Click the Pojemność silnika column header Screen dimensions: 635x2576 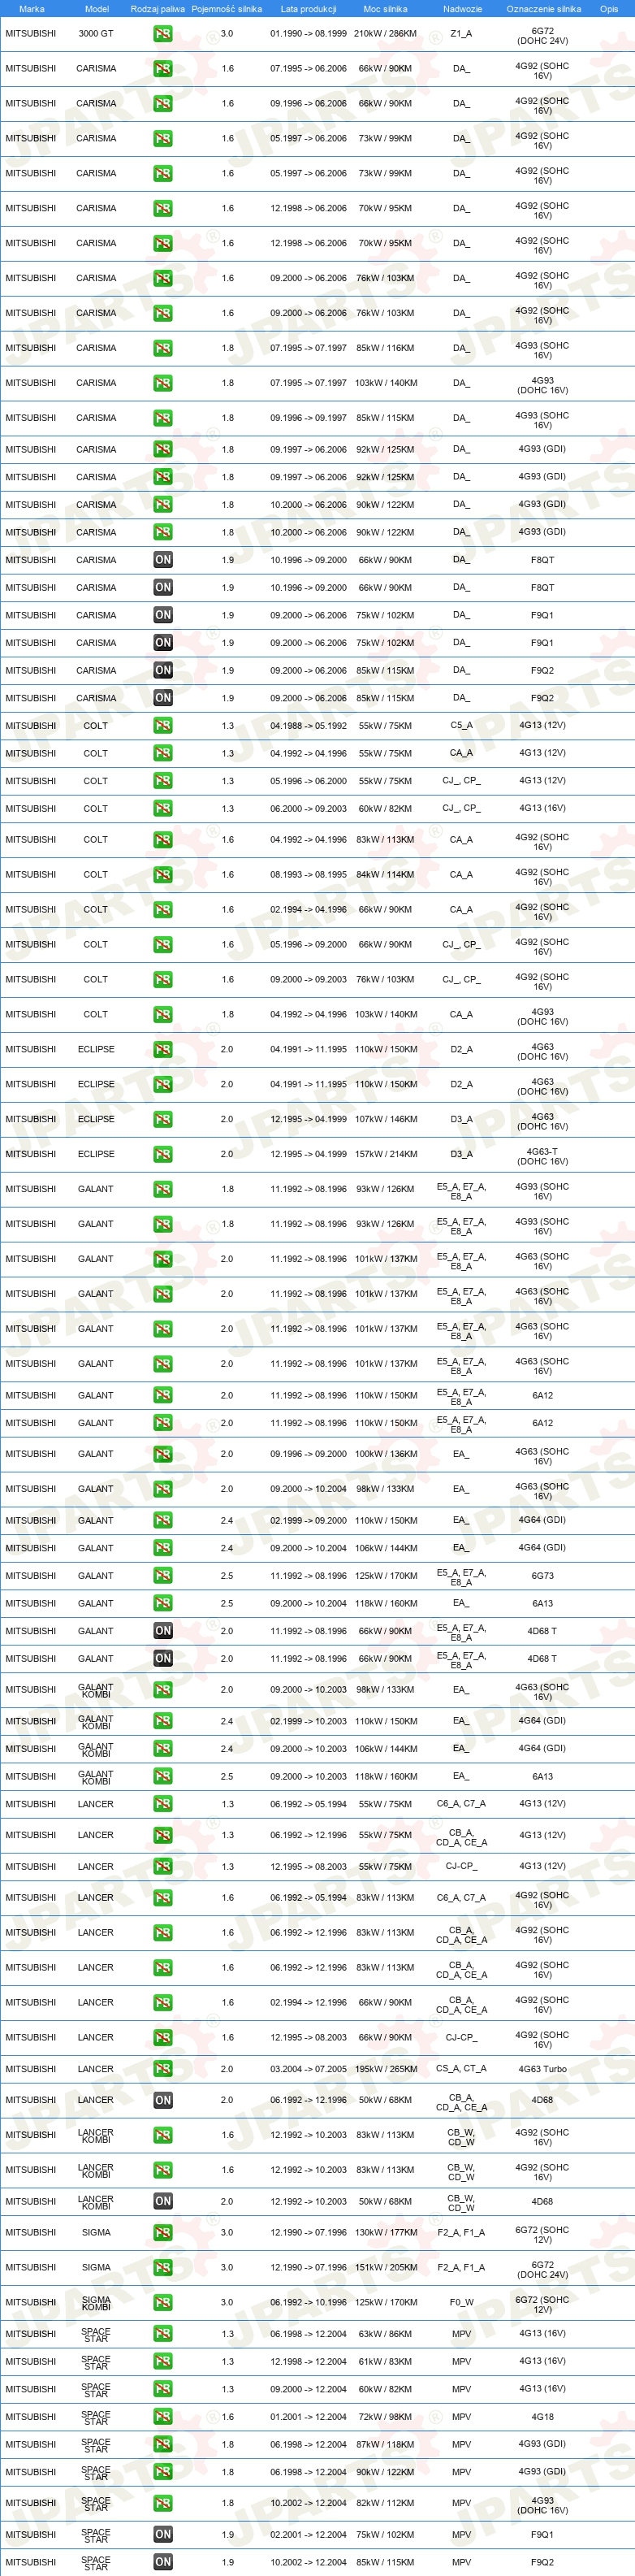click(227, 9)
